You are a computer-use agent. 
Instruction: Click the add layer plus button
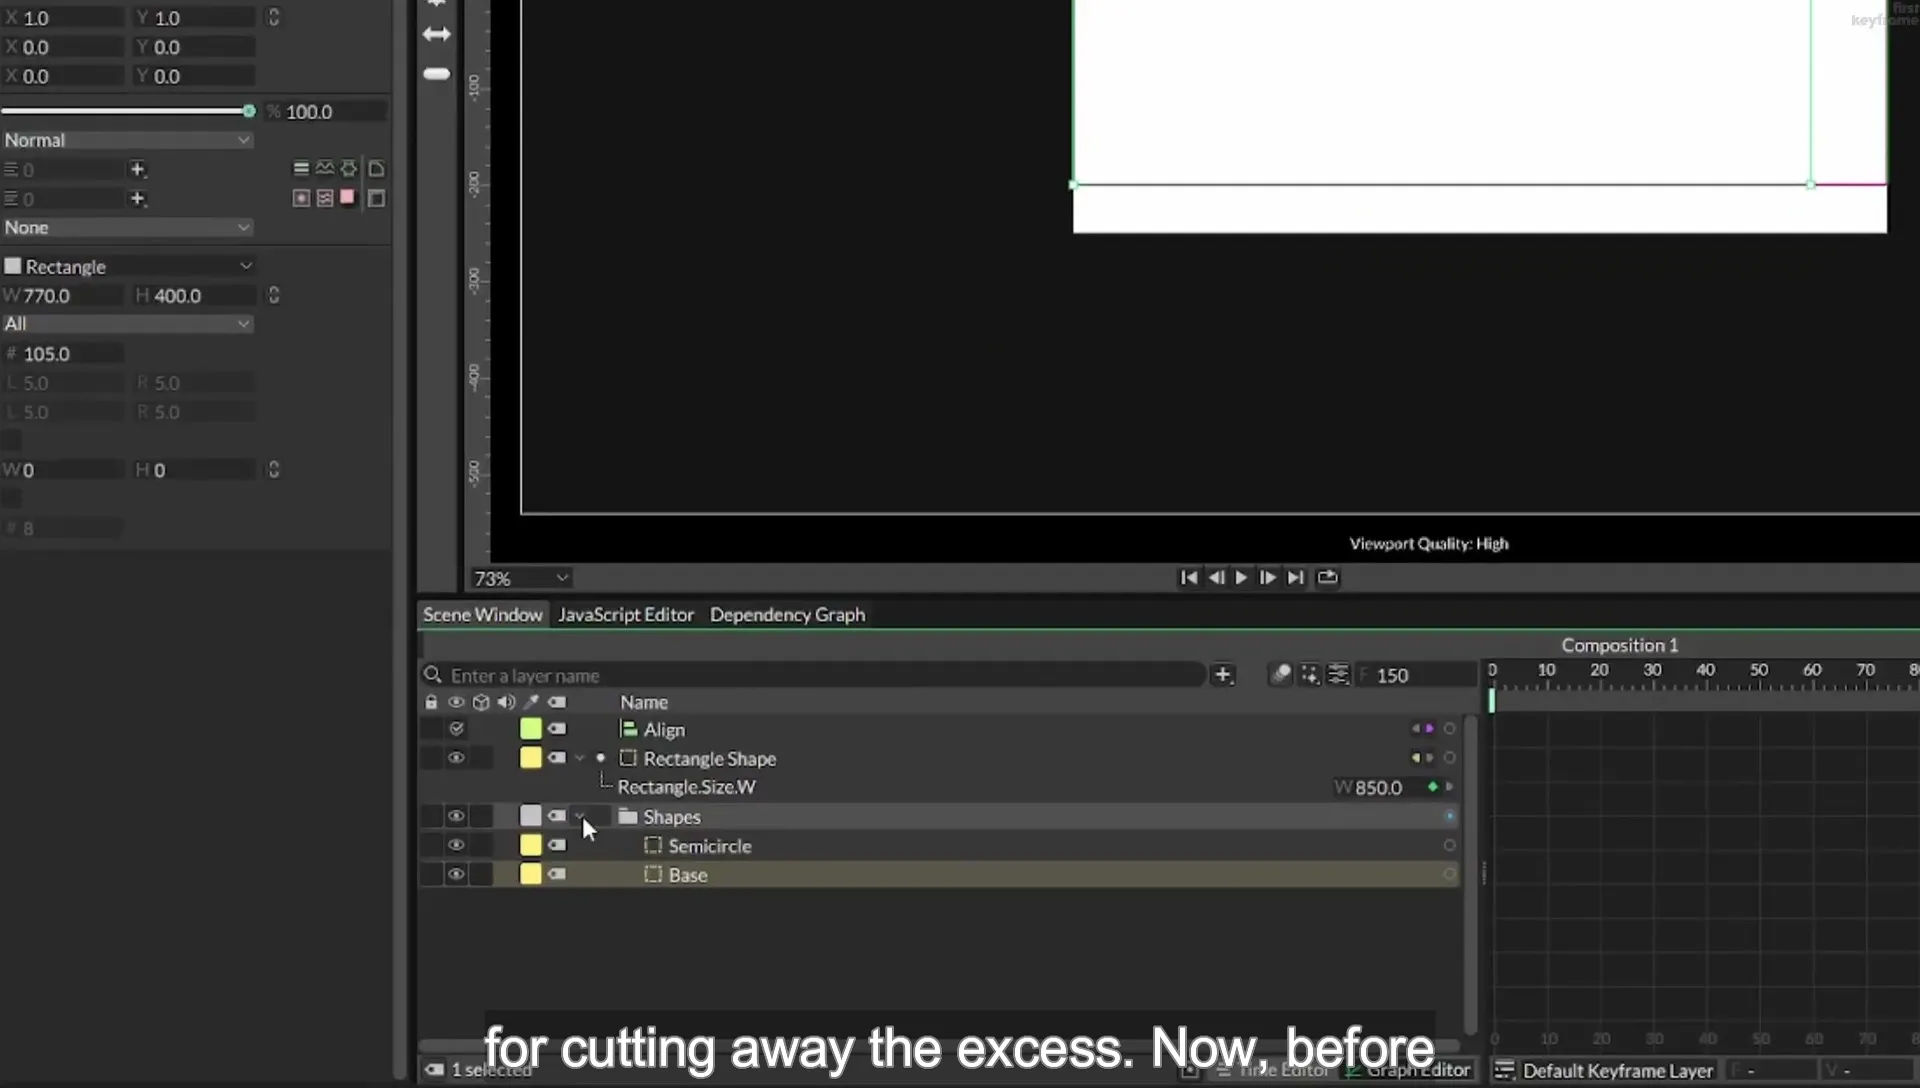[x=1222, y=675]
